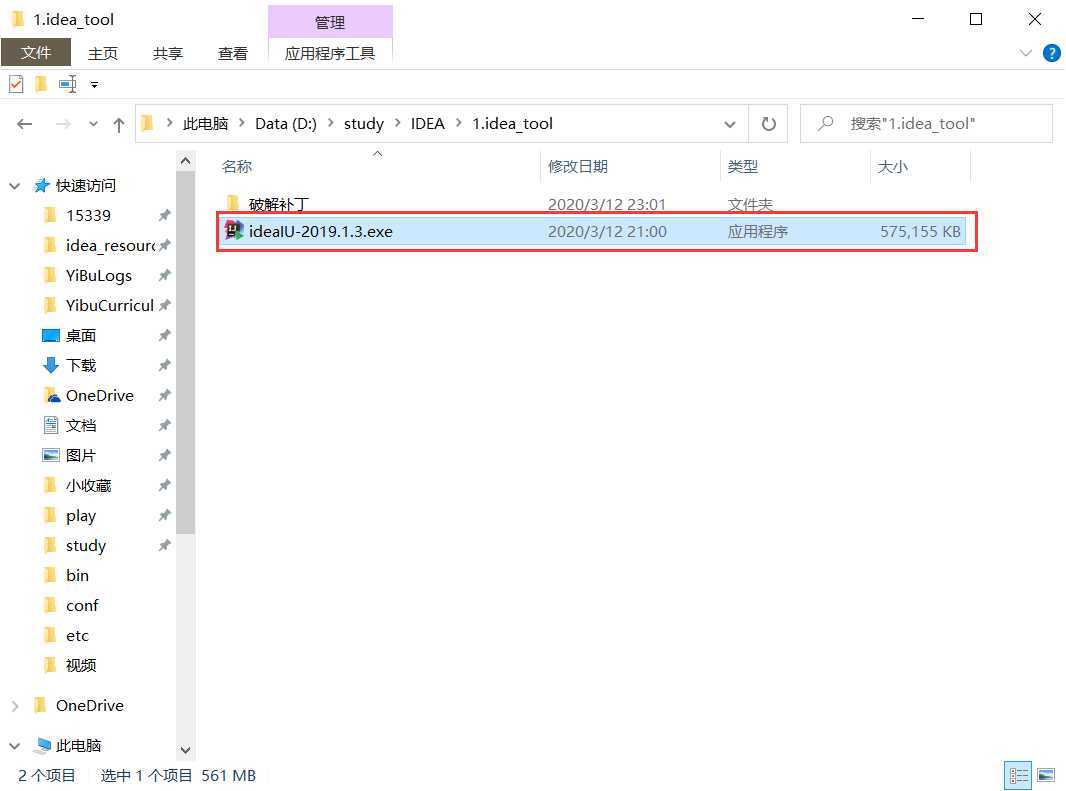Expand the address bar history dropdown
Image resolution: width=1066 pixels, height=791 pixels.
[x=729, y=124]
